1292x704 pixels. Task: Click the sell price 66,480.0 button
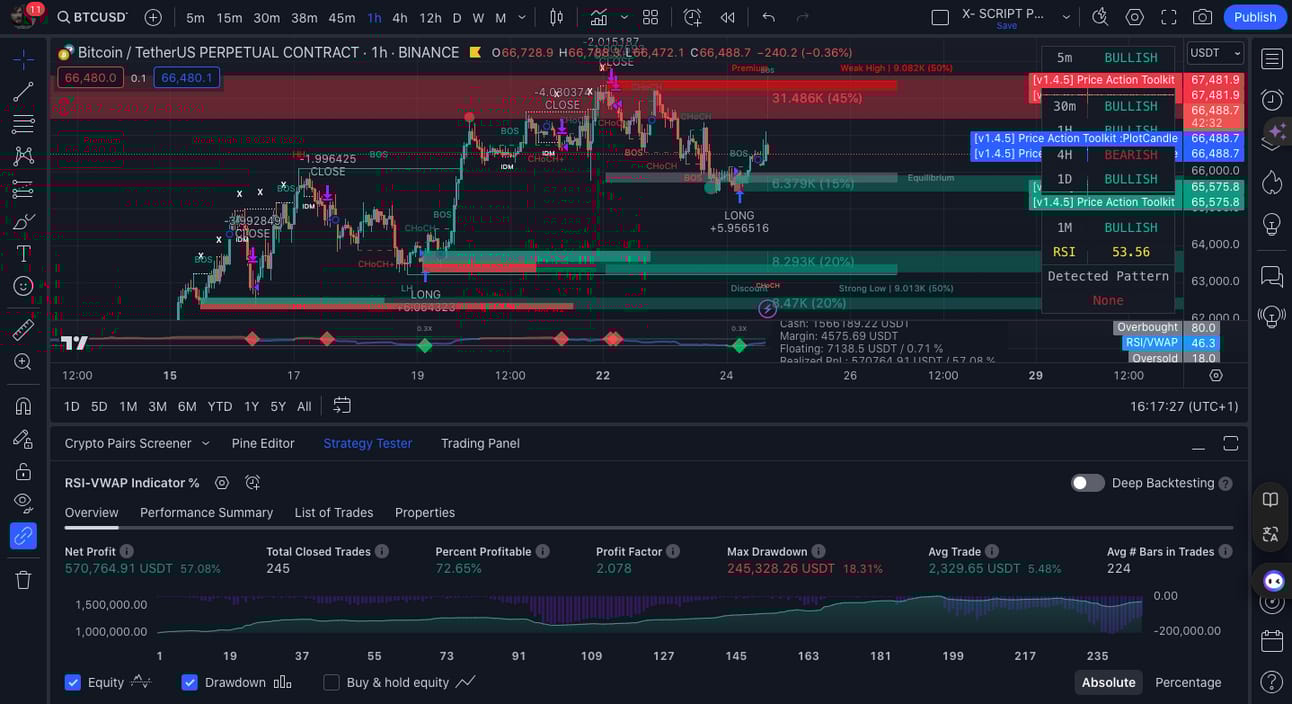click(90, 77)
